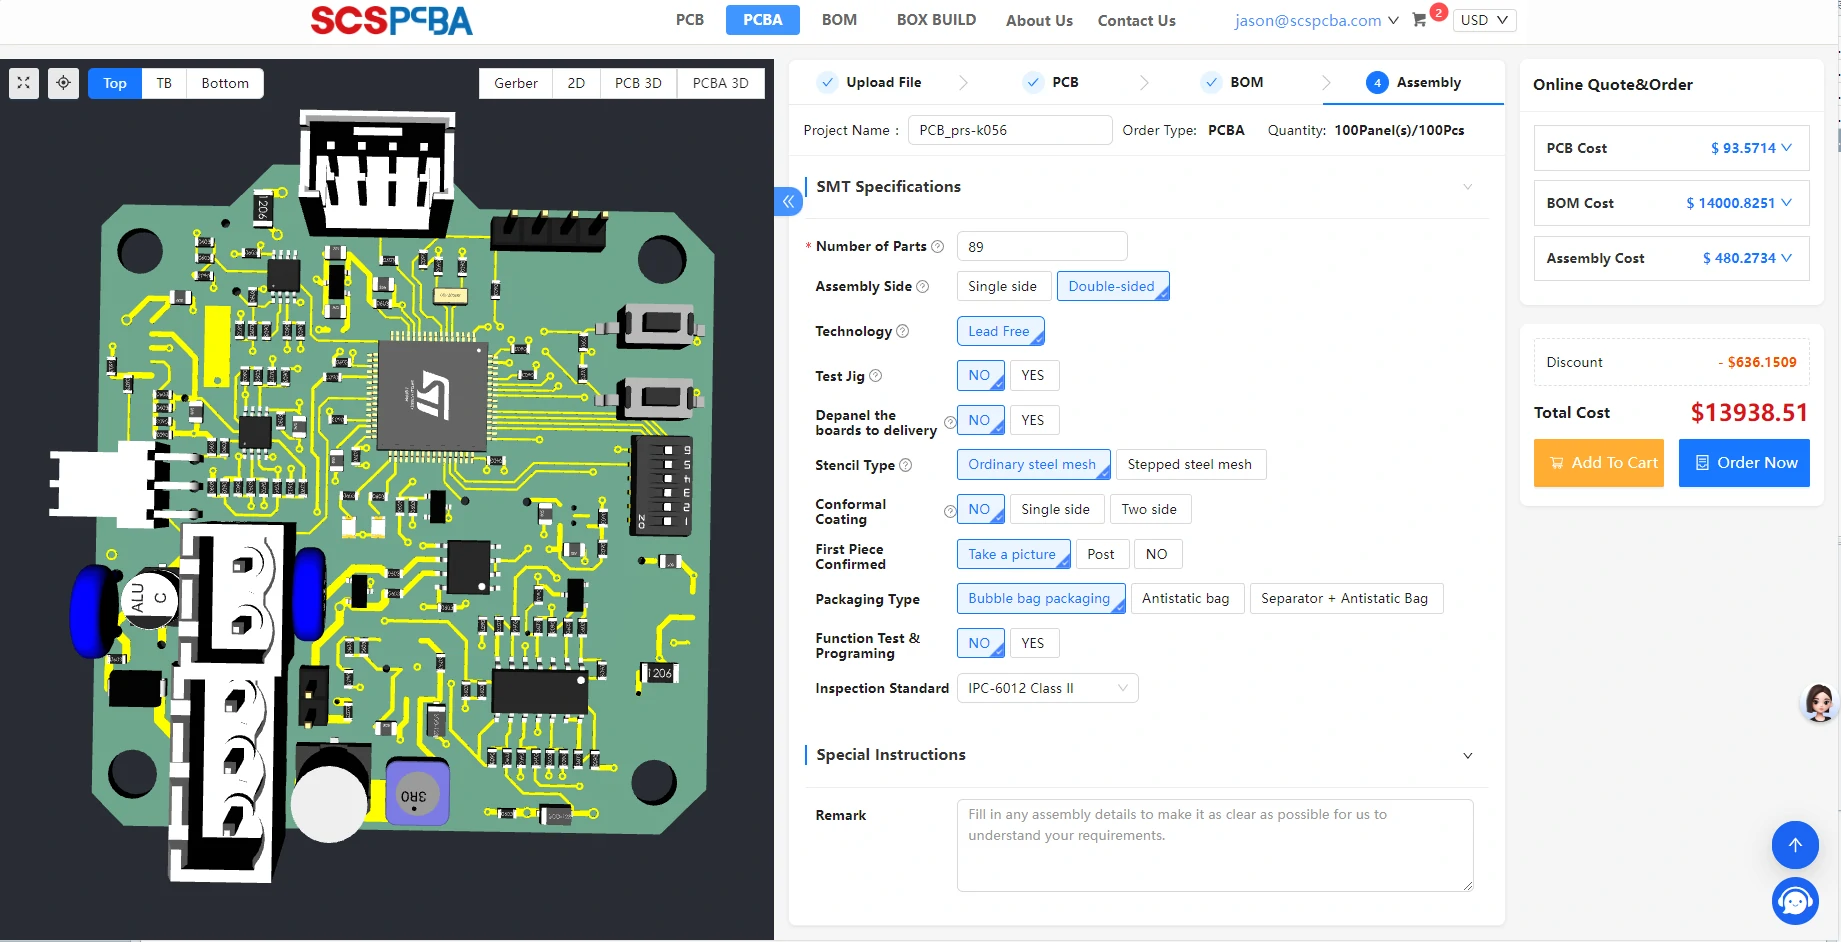Open the Inspection Standard dropdown
Image resolution: width=1841 pixels, height=942 pixels.
click(x=1046, y=688)
